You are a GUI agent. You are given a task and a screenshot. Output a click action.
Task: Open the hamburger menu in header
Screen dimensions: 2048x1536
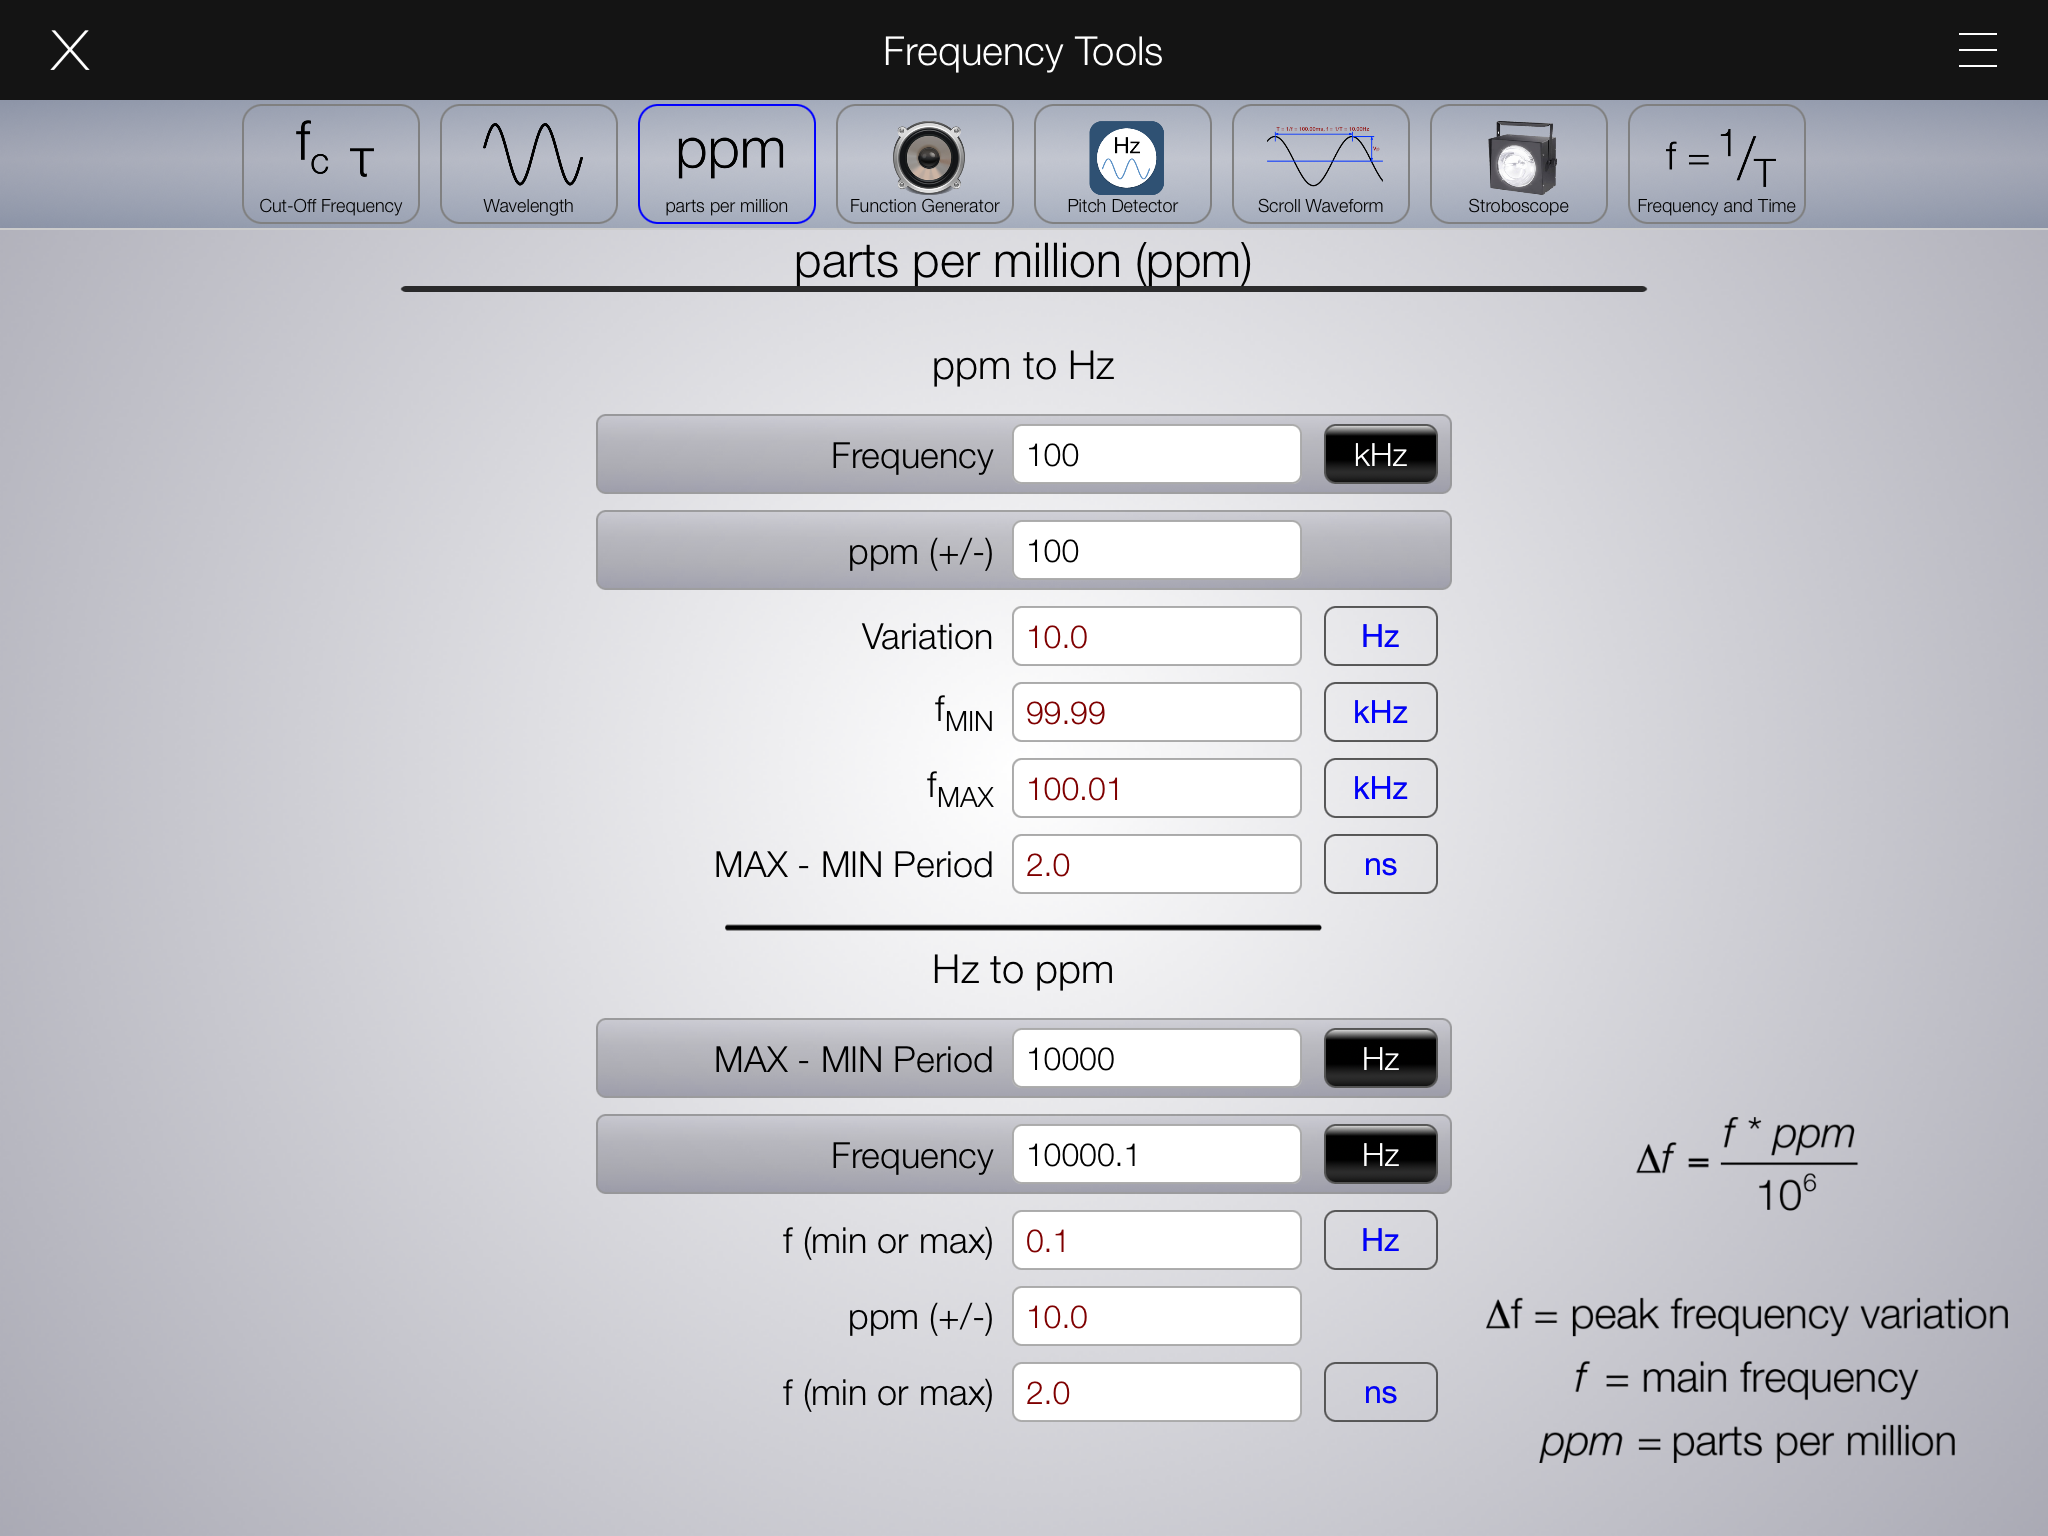(1977, 50)
